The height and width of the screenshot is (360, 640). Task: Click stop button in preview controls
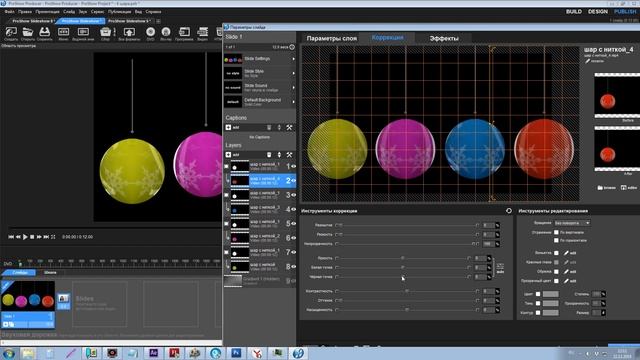tap(32, 237)
